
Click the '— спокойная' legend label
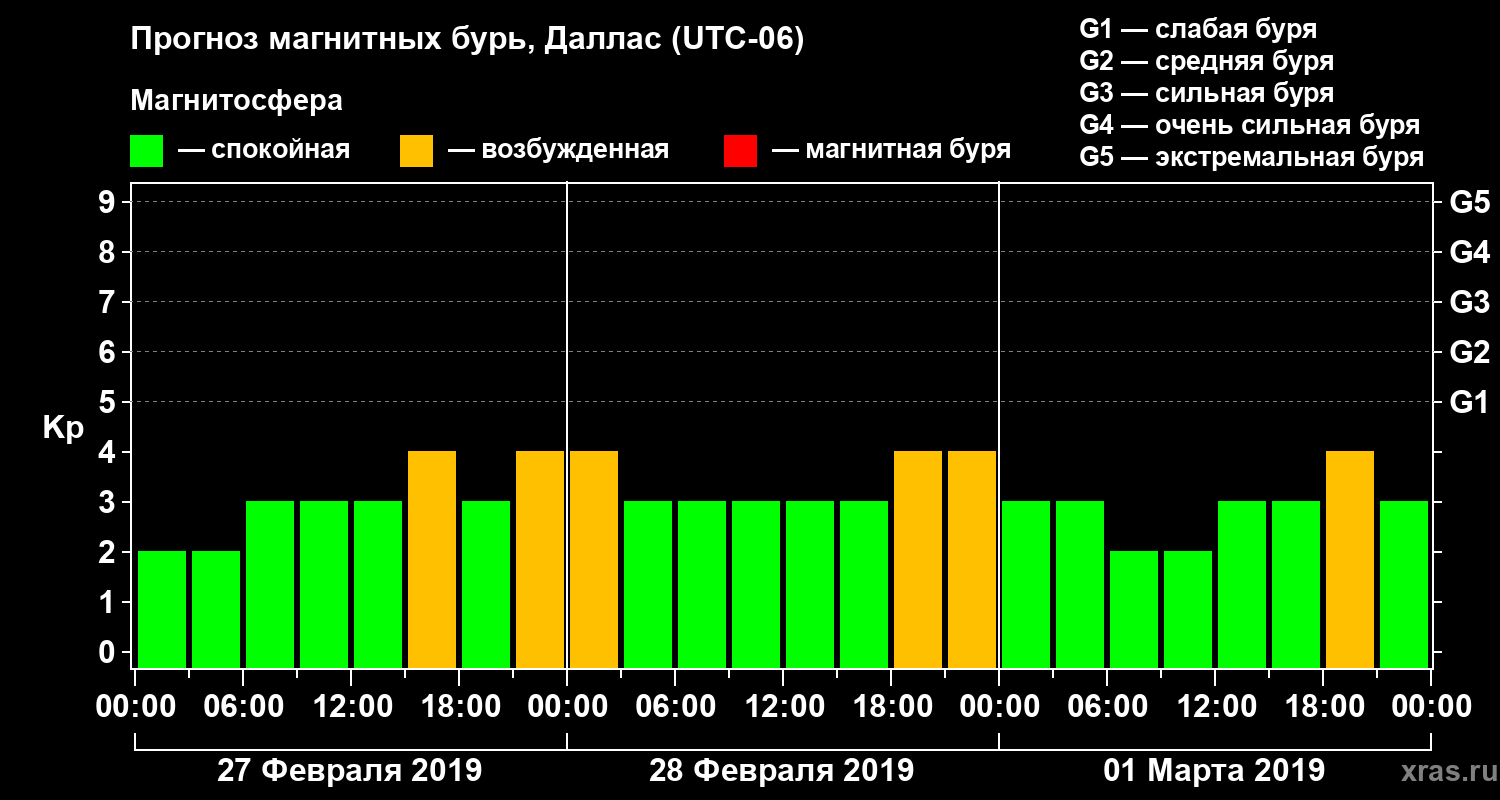tap(264, 150)
